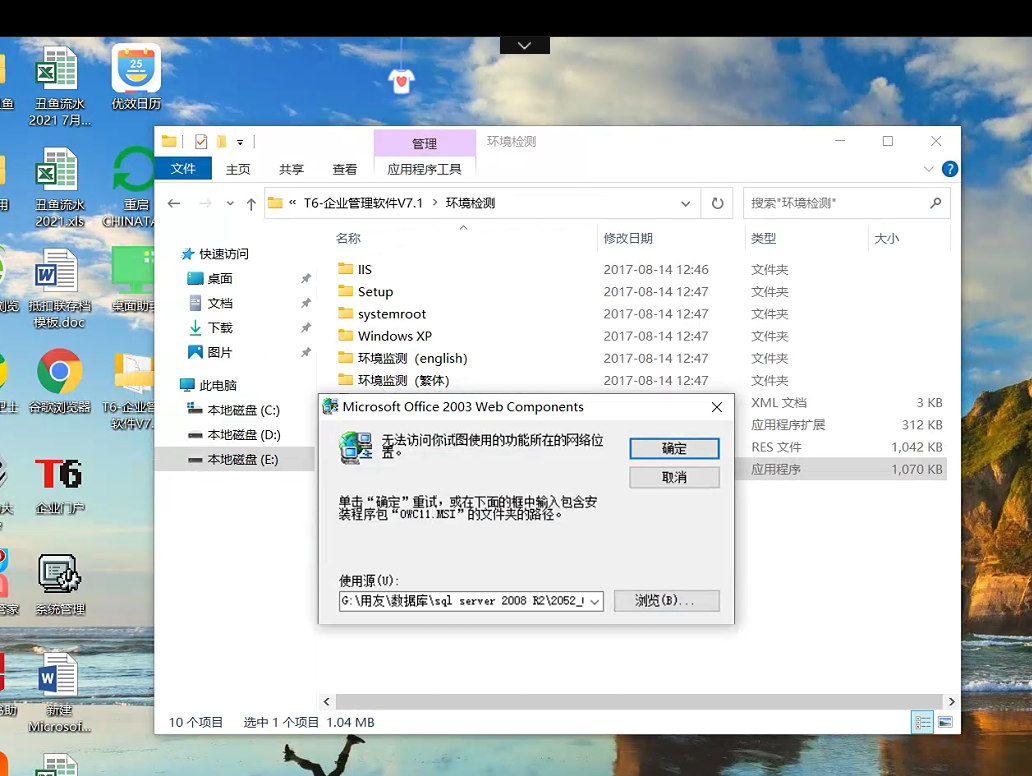1032x776 pixels.
Task: Click the 管理 contextual tab
Action: (x=425, y=143)
